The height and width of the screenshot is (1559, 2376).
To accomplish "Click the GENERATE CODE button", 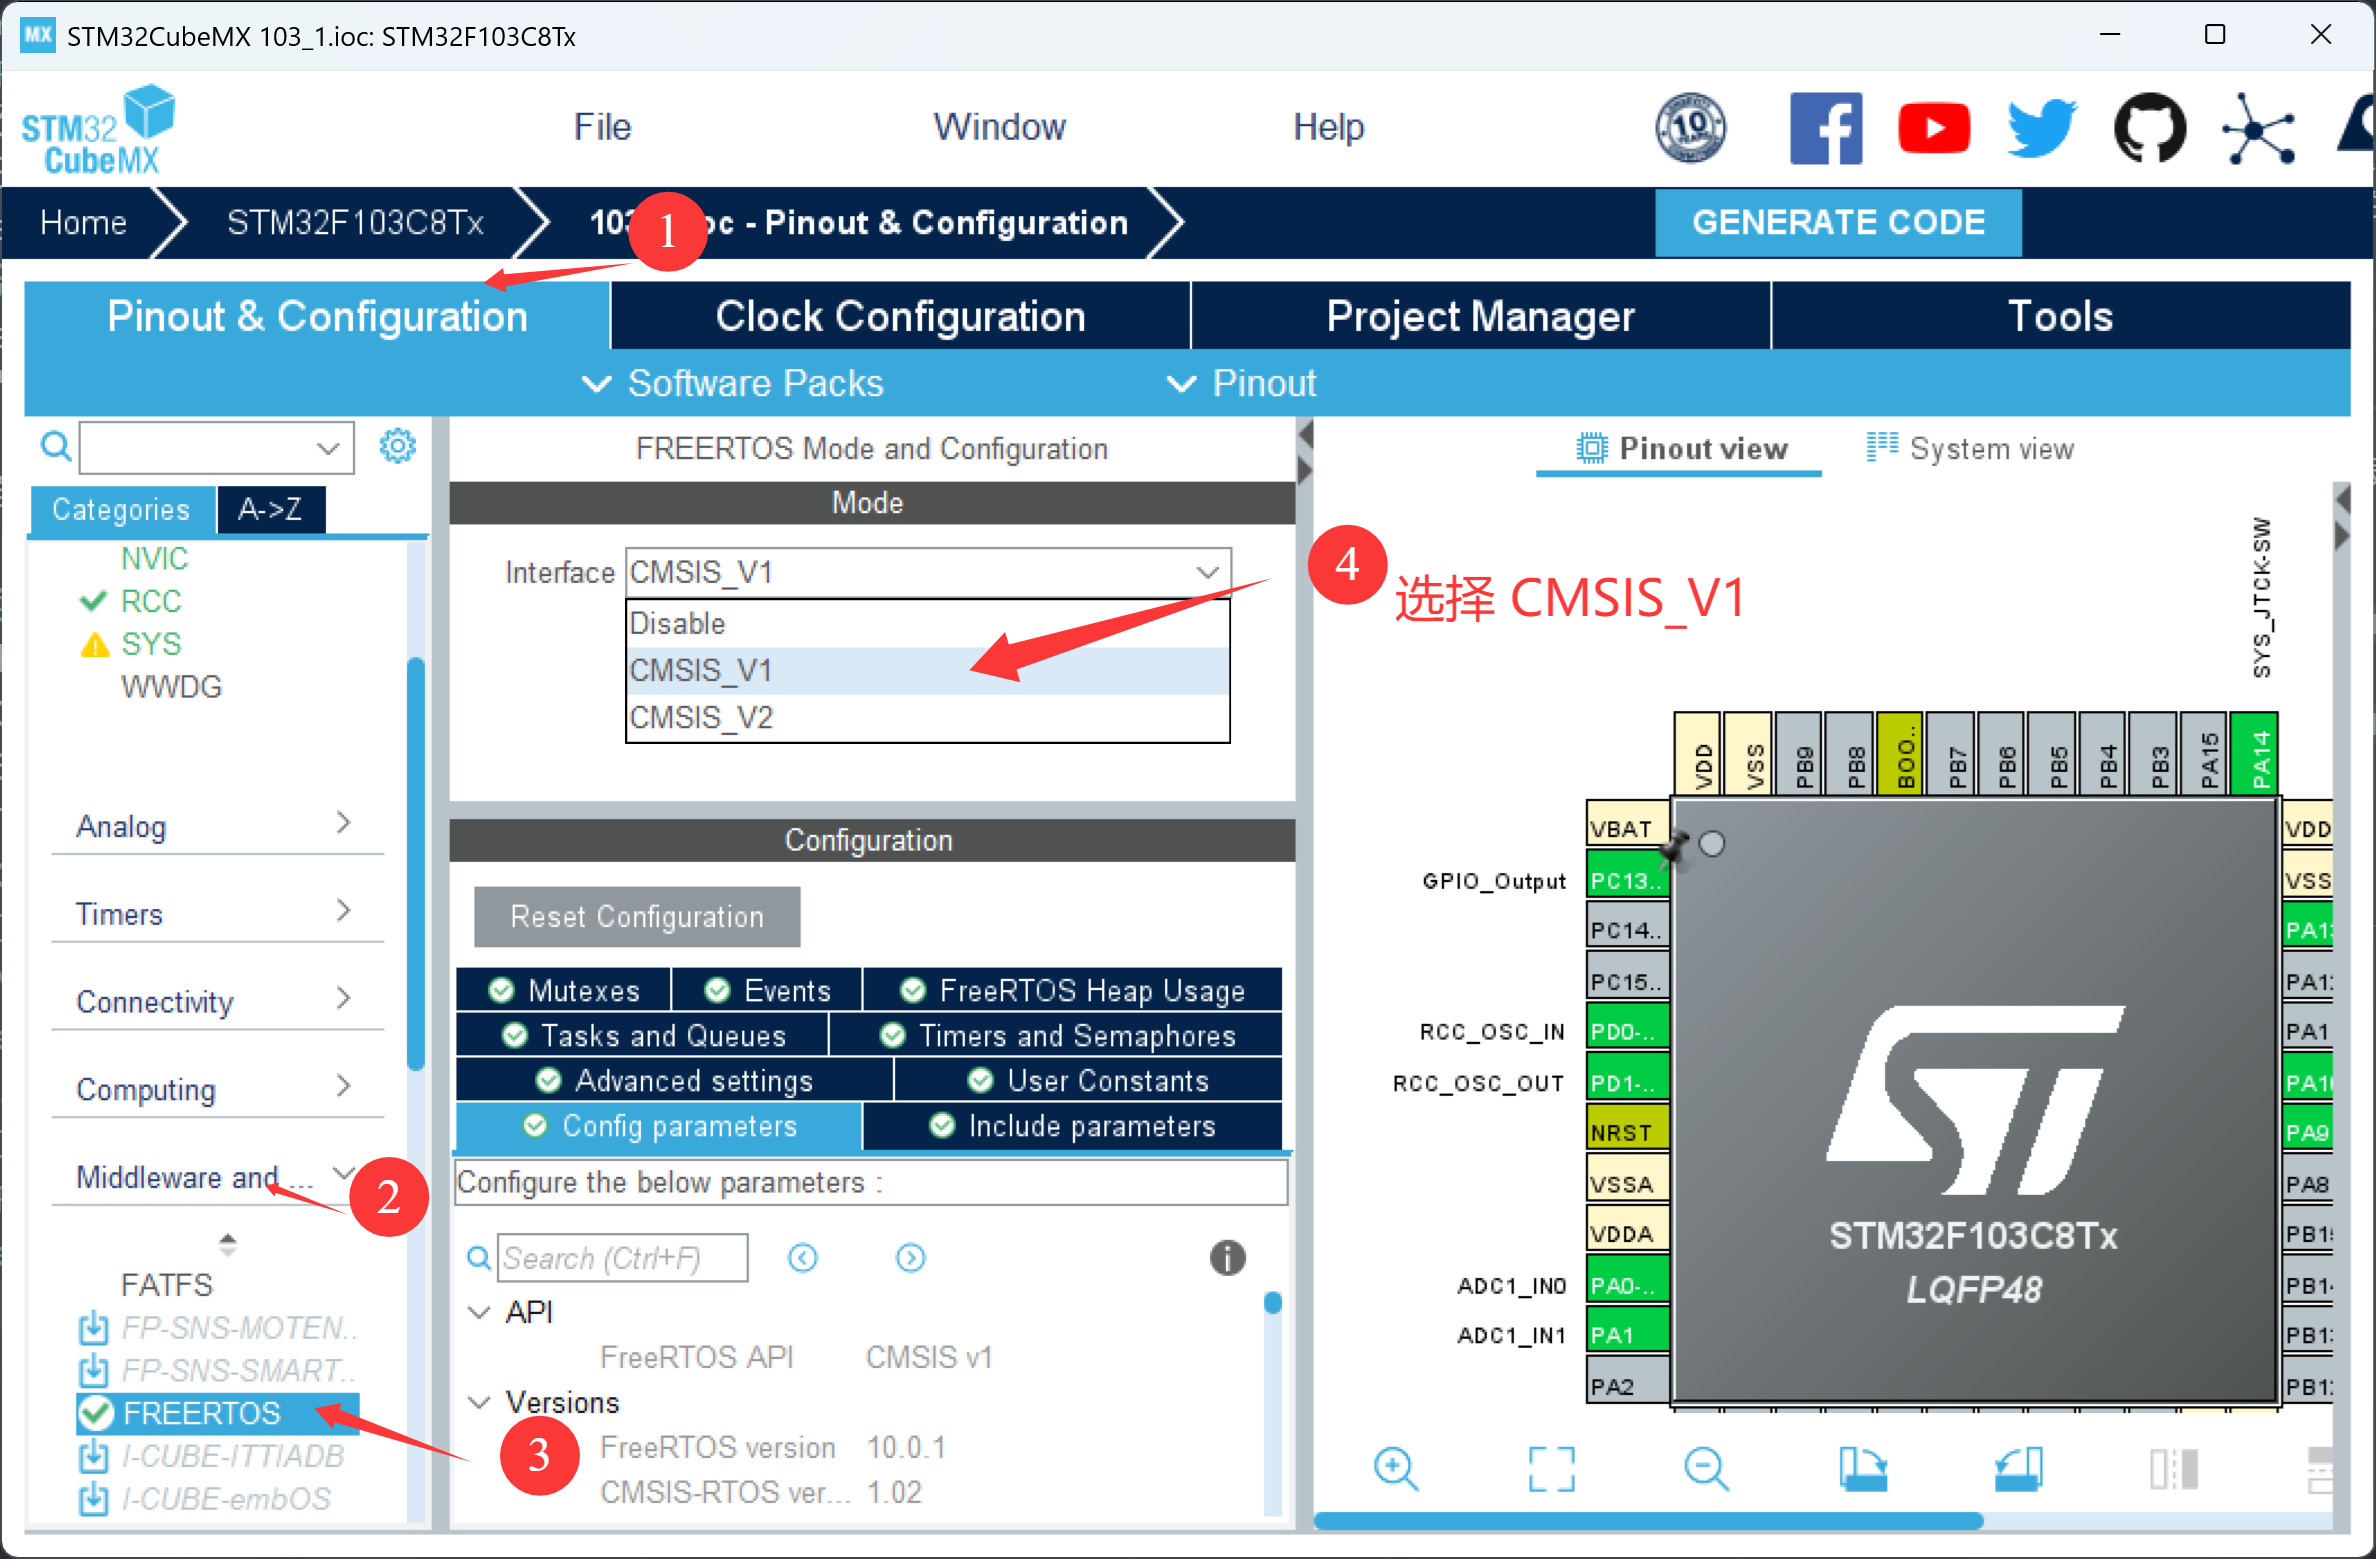I will (1838, 222).
